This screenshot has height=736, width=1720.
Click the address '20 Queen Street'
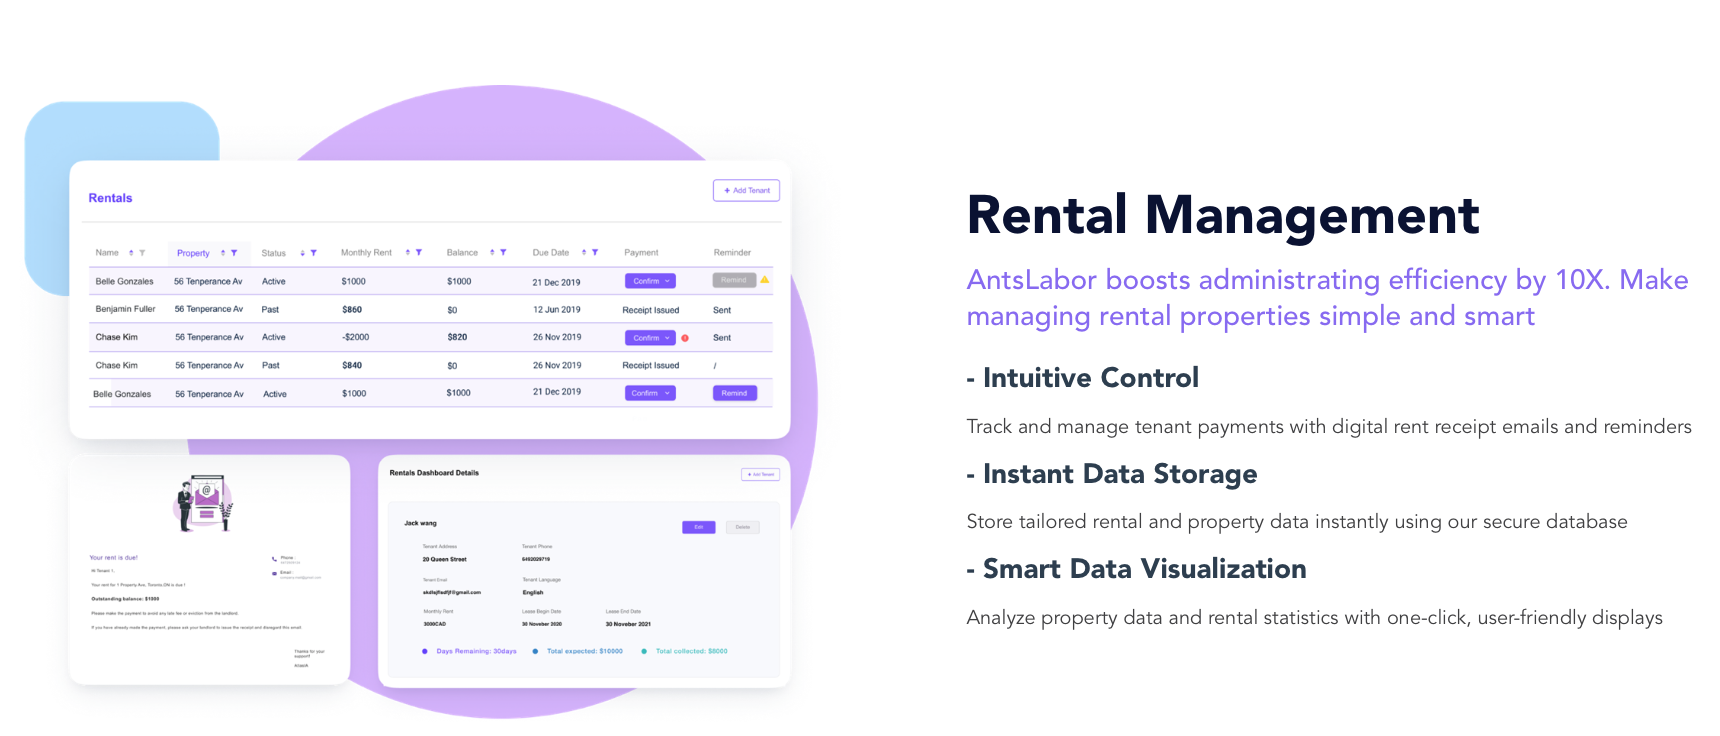(444, 559)
